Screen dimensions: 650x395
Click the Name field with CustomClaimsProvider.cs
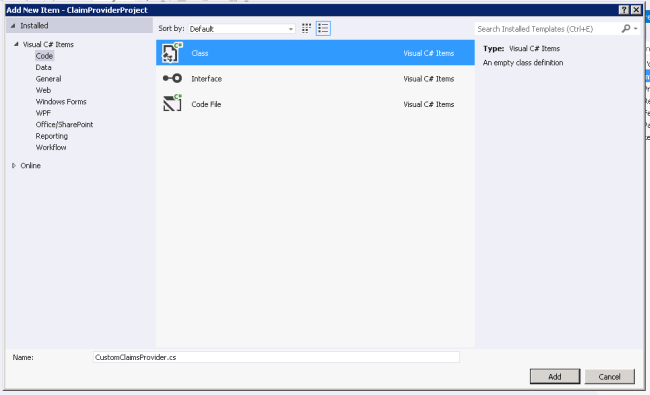point(276,357)
